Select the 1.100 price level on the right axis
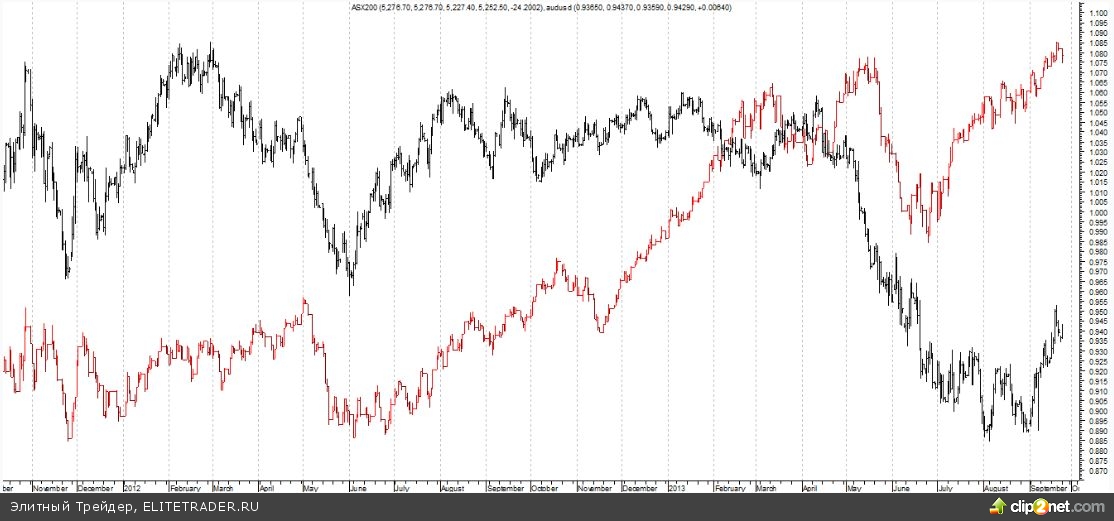Screen dimensions: 1114x521 click(1096, 13)
